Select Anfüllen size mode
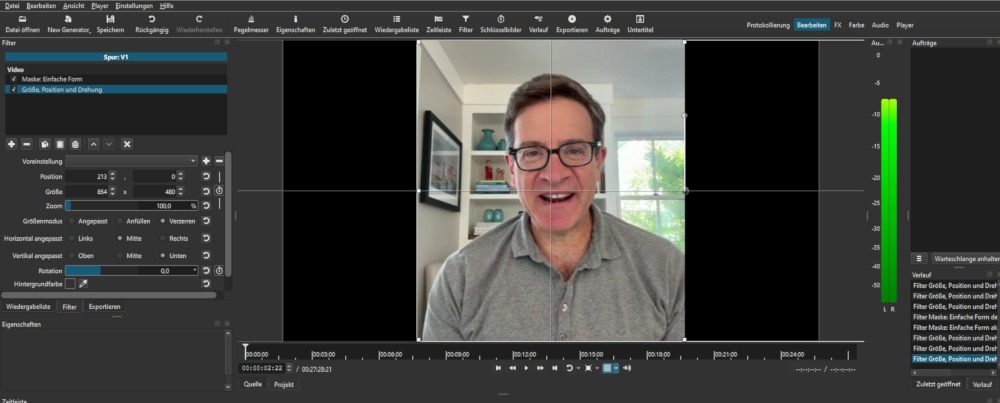1000x403 pixels. (121, 220)
